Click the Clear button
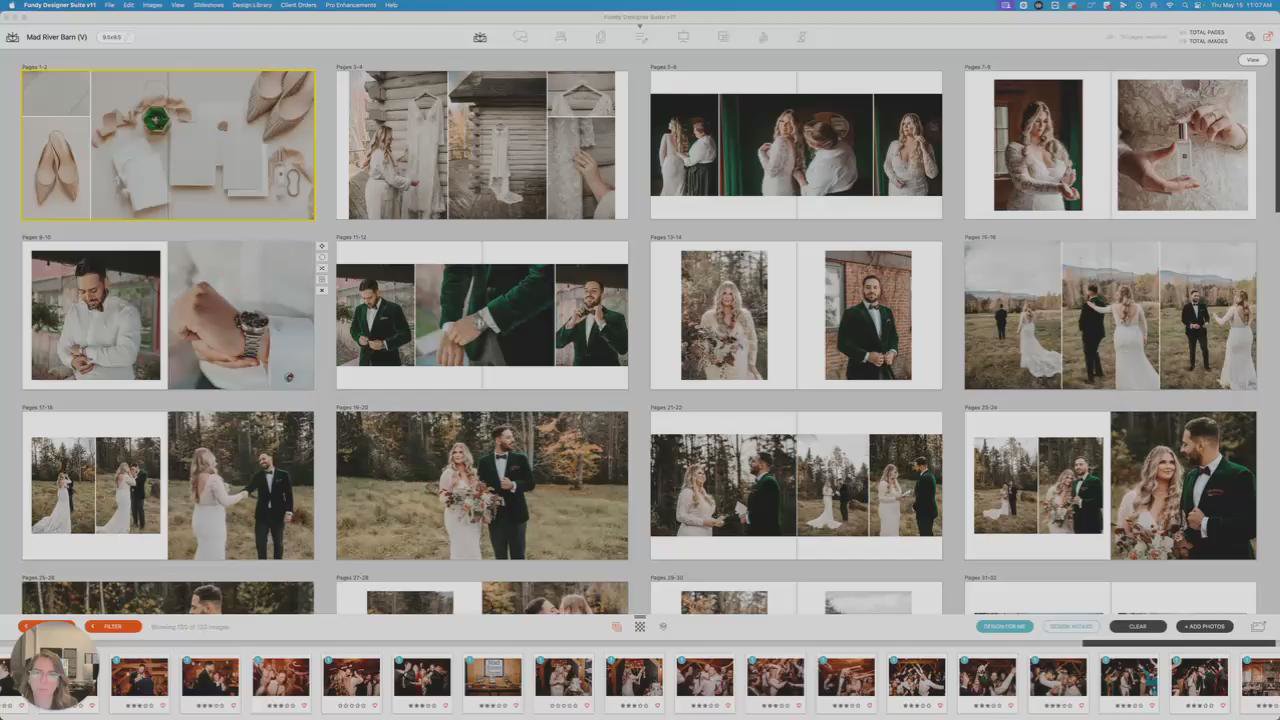Viewport: 1280px width, 720px height. (1138, 627)
